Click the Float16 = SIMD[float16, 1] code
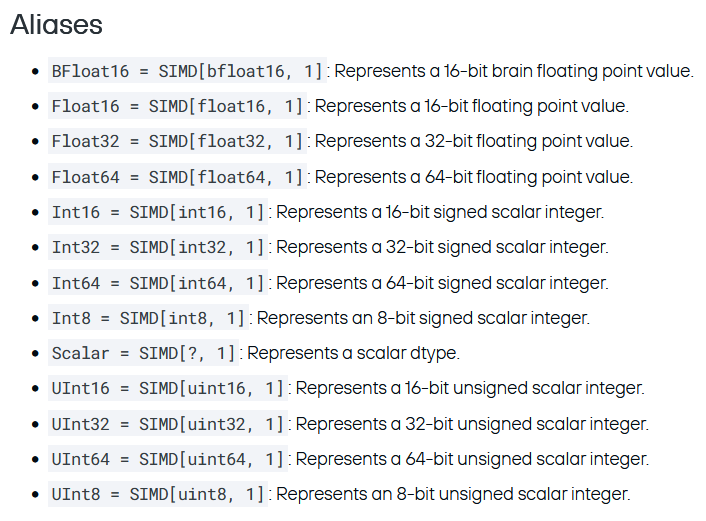This screenshot has width=706, height=521. point(178,106)
